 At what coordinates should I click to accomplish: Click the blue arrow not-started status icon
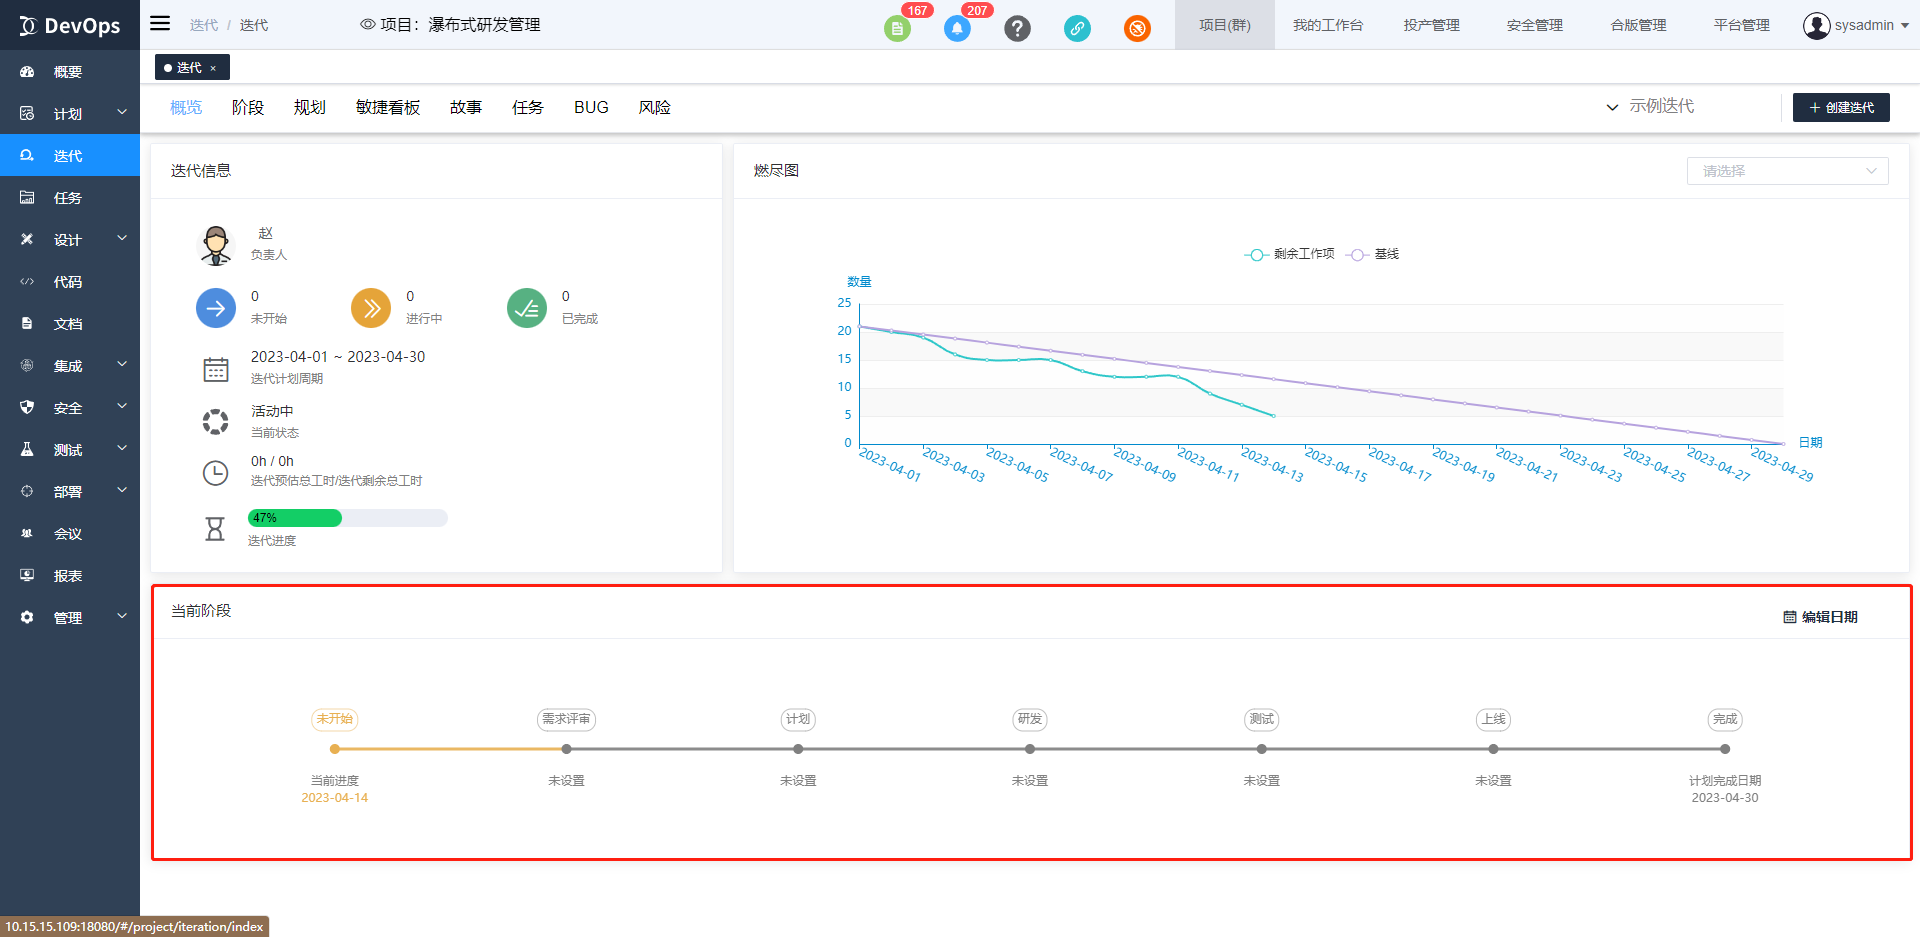point(216,308)
